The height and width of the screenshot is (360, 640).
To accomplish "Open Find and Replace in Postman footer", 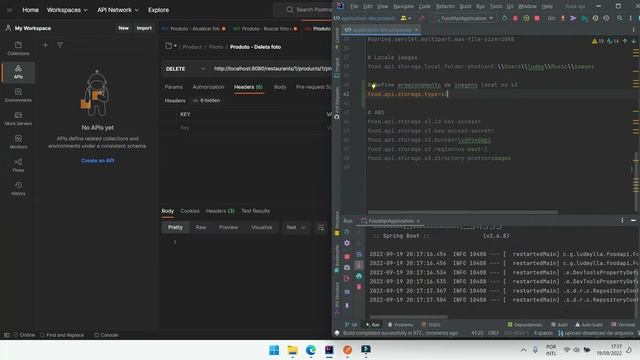I will (x=62, y=335).
